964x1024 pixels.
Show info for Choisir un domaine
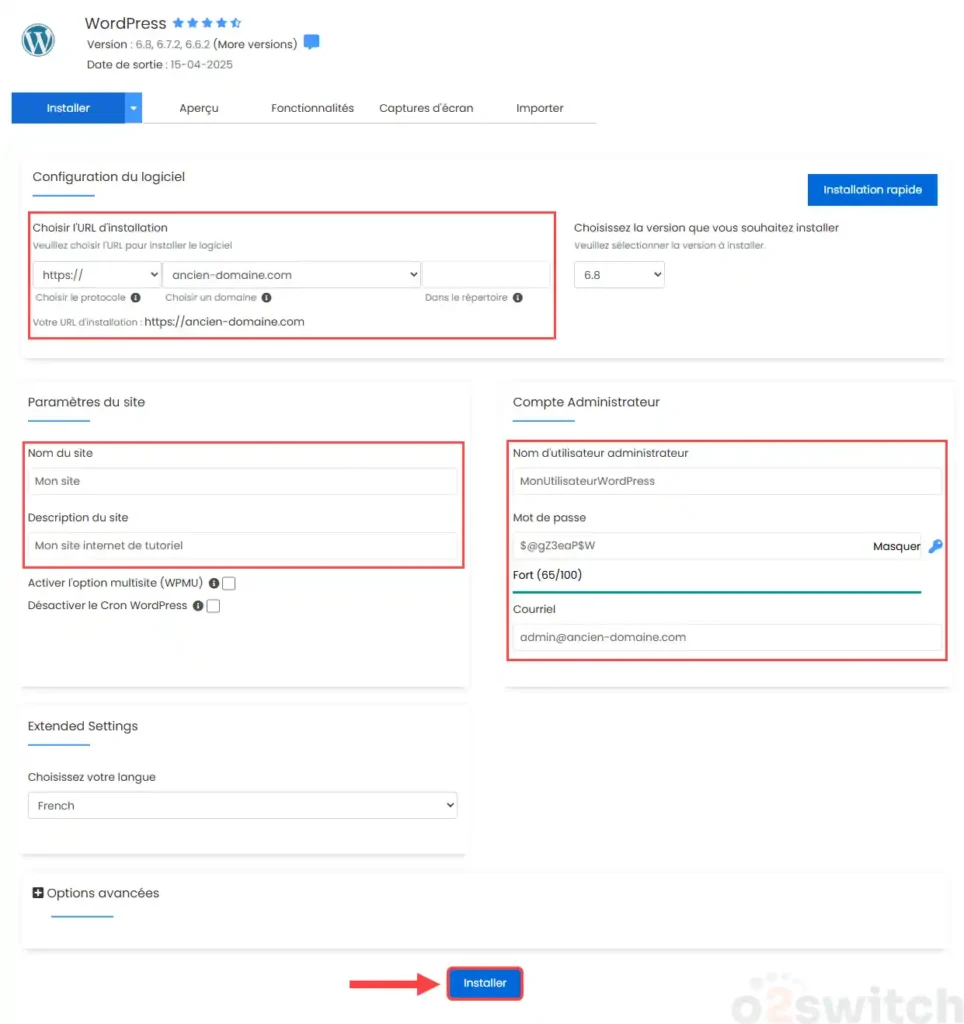(x=266, y=298)
